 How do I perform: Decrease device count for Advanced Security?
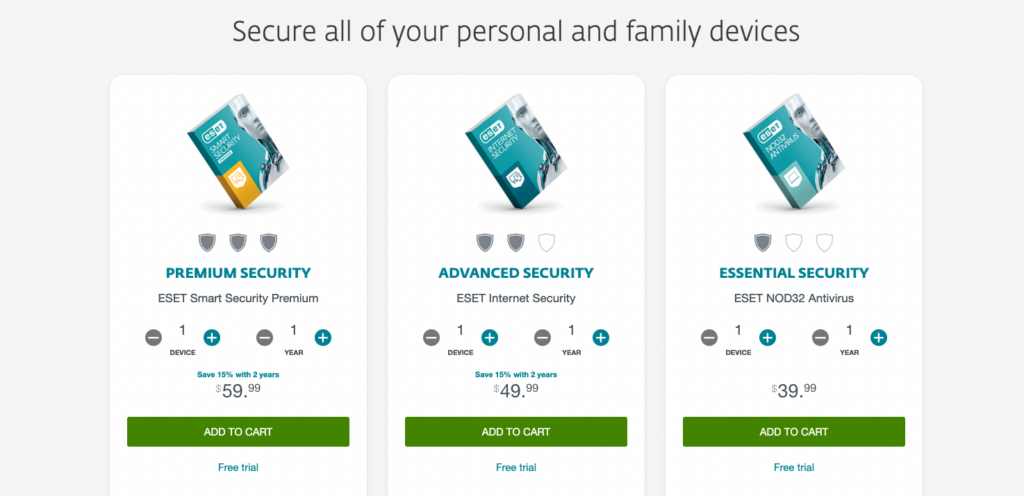pyautogui.click(x=432, y=337)
